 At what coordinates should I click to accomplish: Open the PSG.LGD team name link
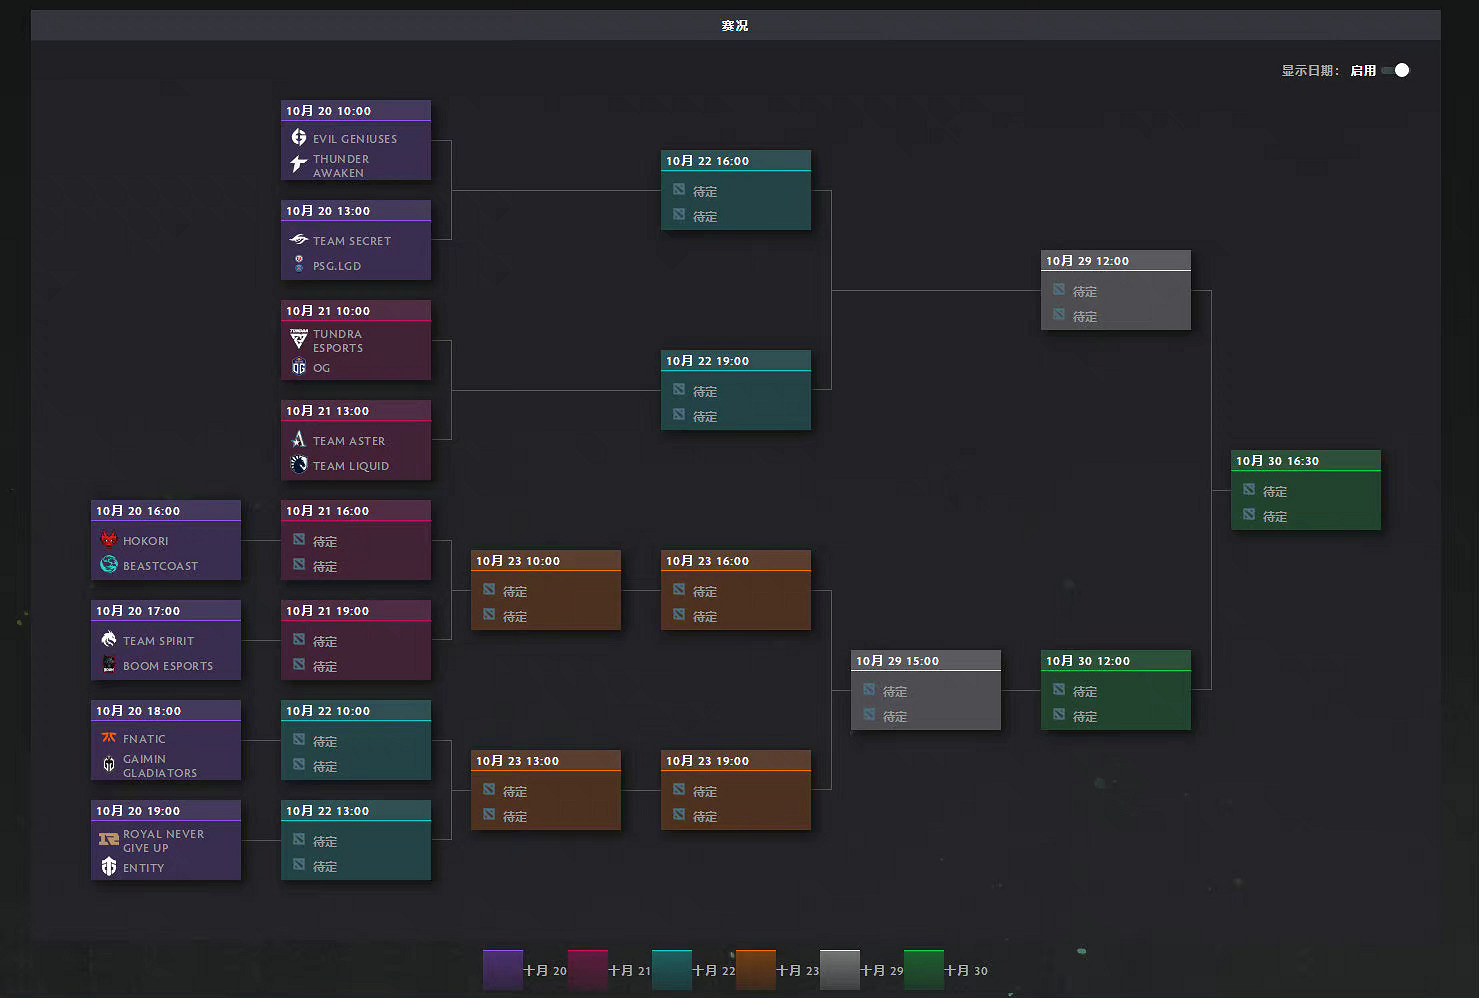point(337,266)
